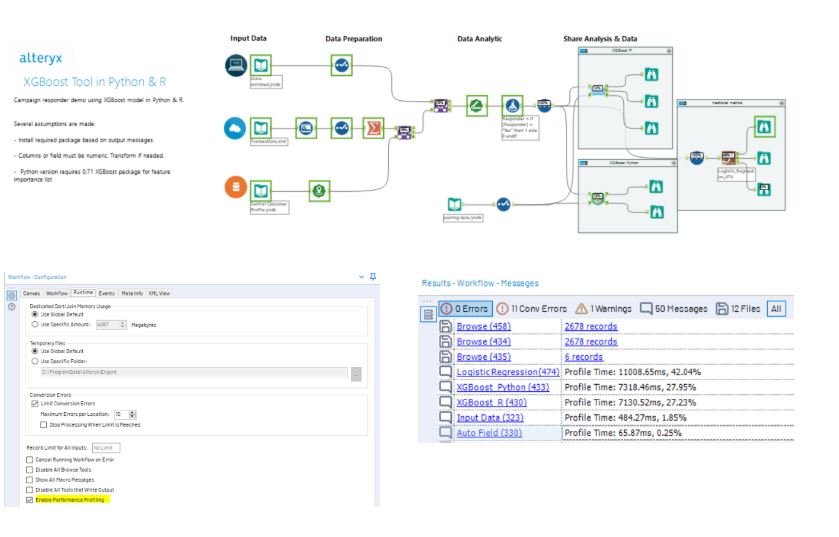Switch to the Canvas tab
The image size is (839, 537).
(31, 293)
